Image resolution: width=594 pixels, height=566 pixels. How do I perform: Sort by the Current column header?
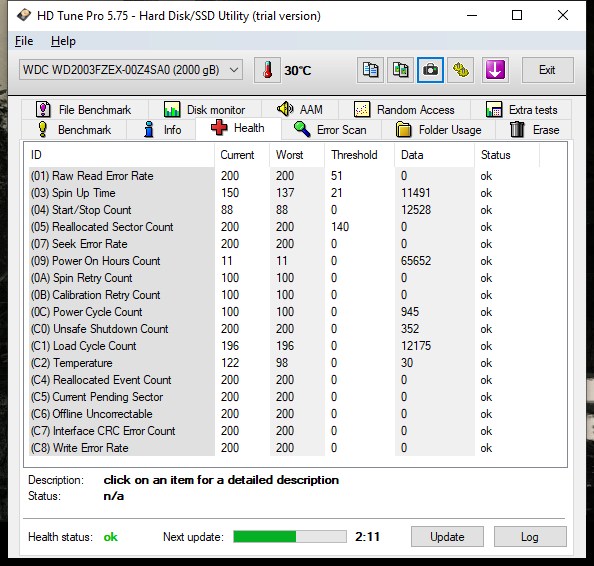click(242, 155)
